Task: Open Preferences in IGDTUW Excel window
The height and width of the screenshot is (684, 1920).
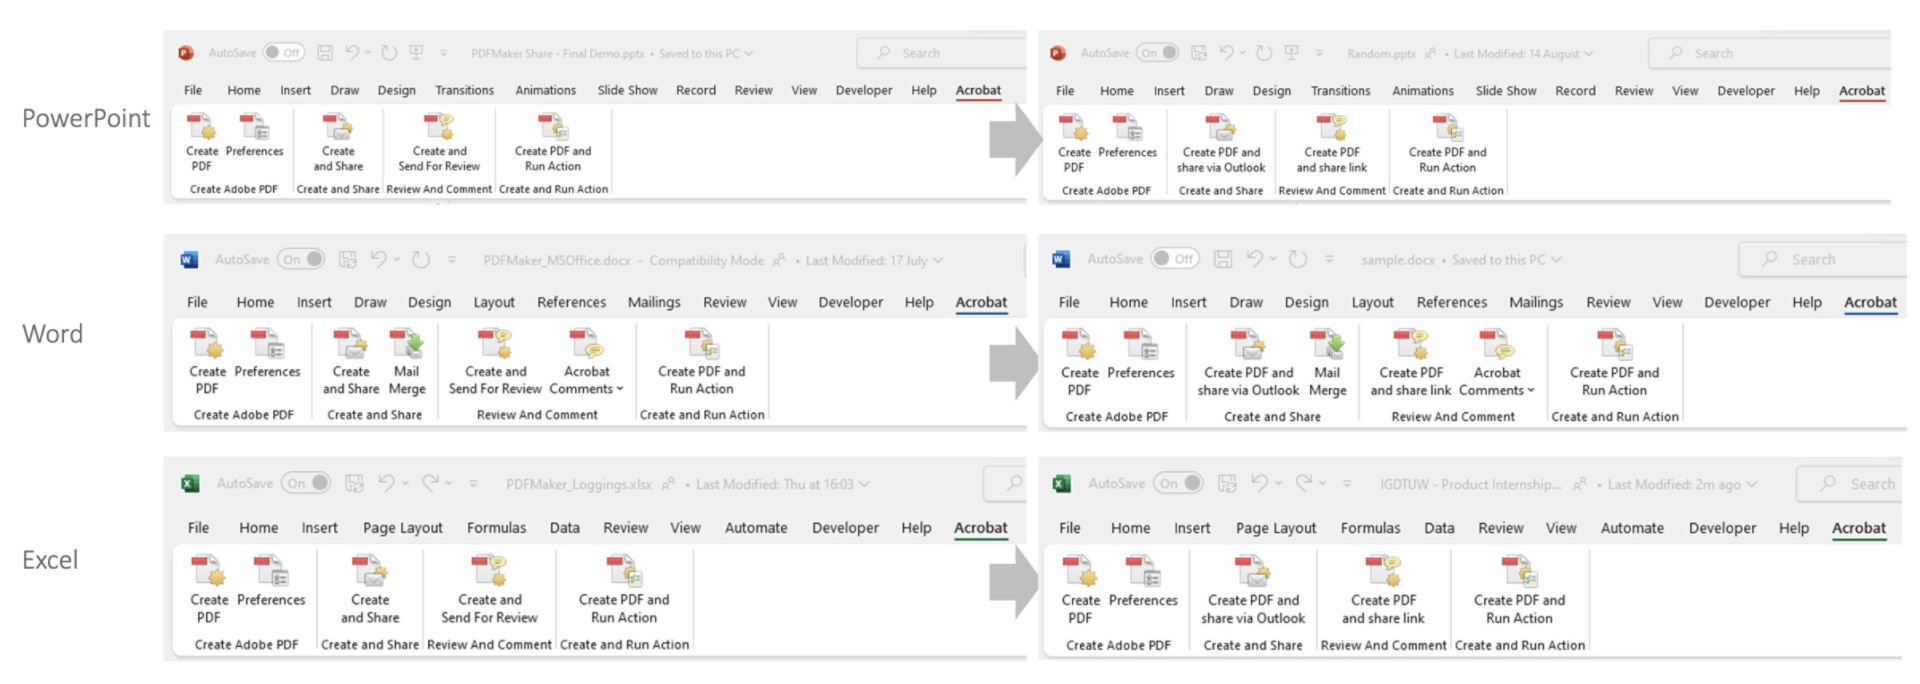Action: (x=1143, y=583)
